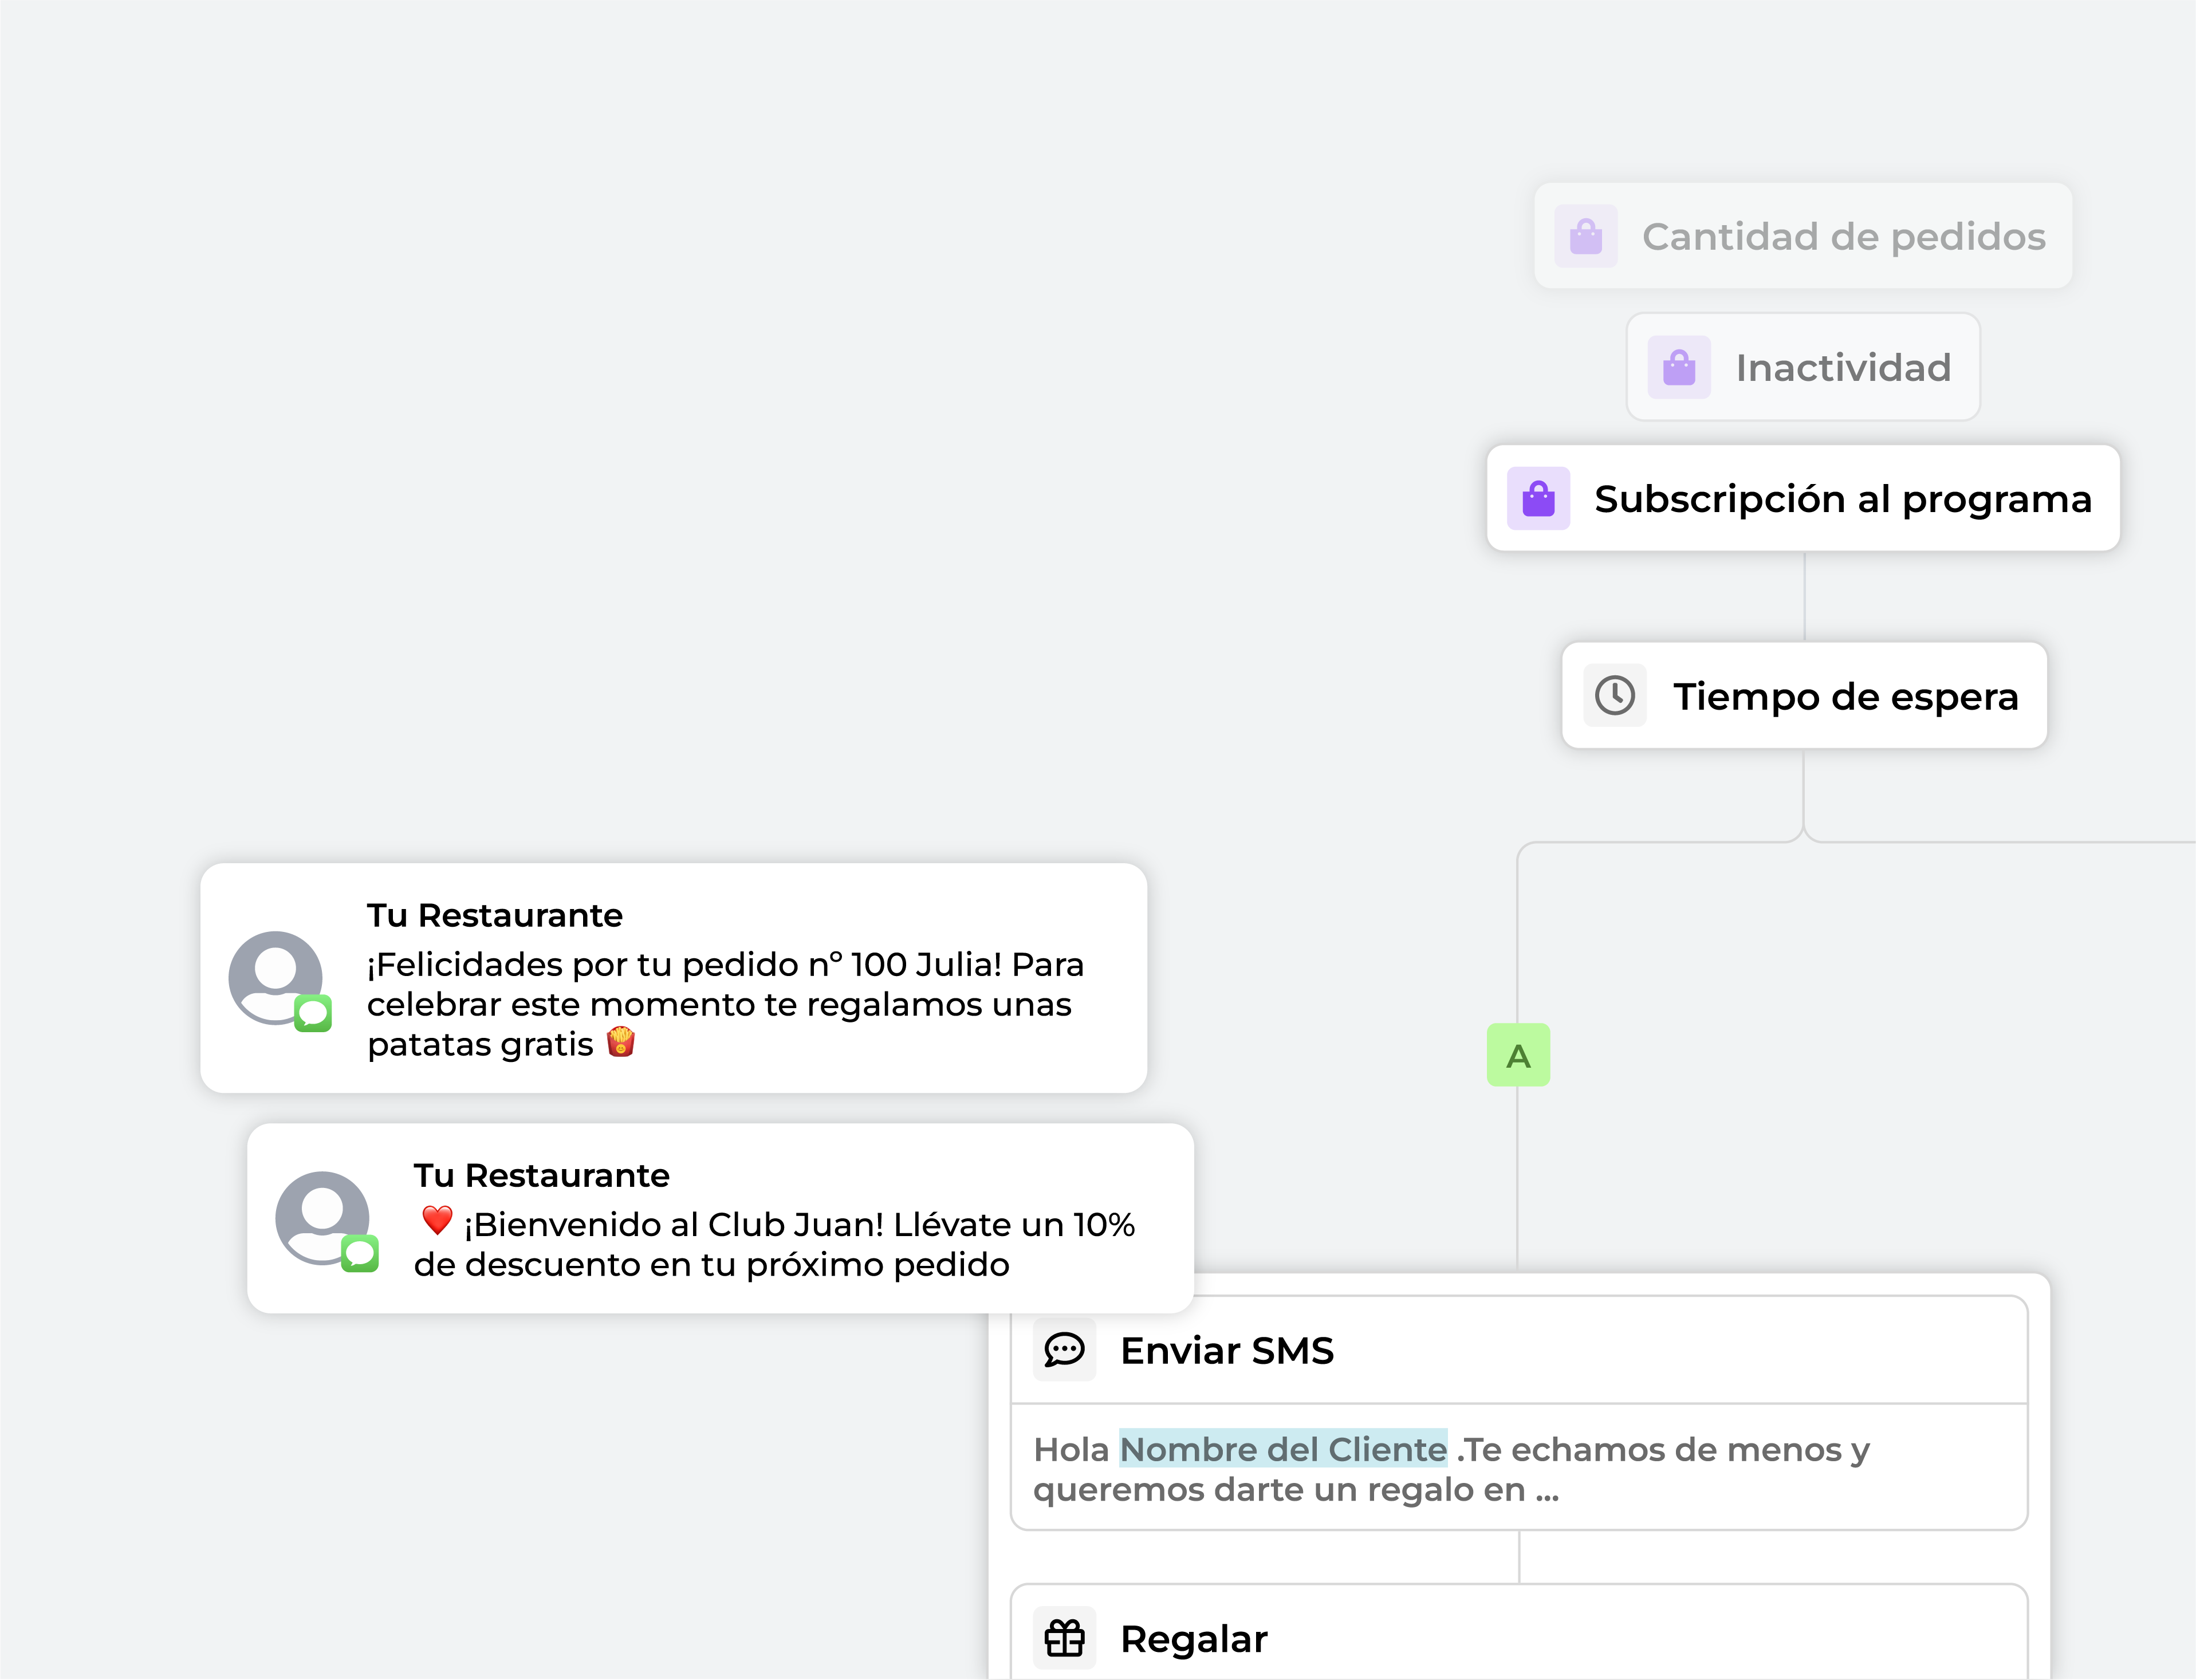Click the green message badge on the Felicidades avatar
The height and width of the screenshot is (1680, 2196).
point(313,1013)
